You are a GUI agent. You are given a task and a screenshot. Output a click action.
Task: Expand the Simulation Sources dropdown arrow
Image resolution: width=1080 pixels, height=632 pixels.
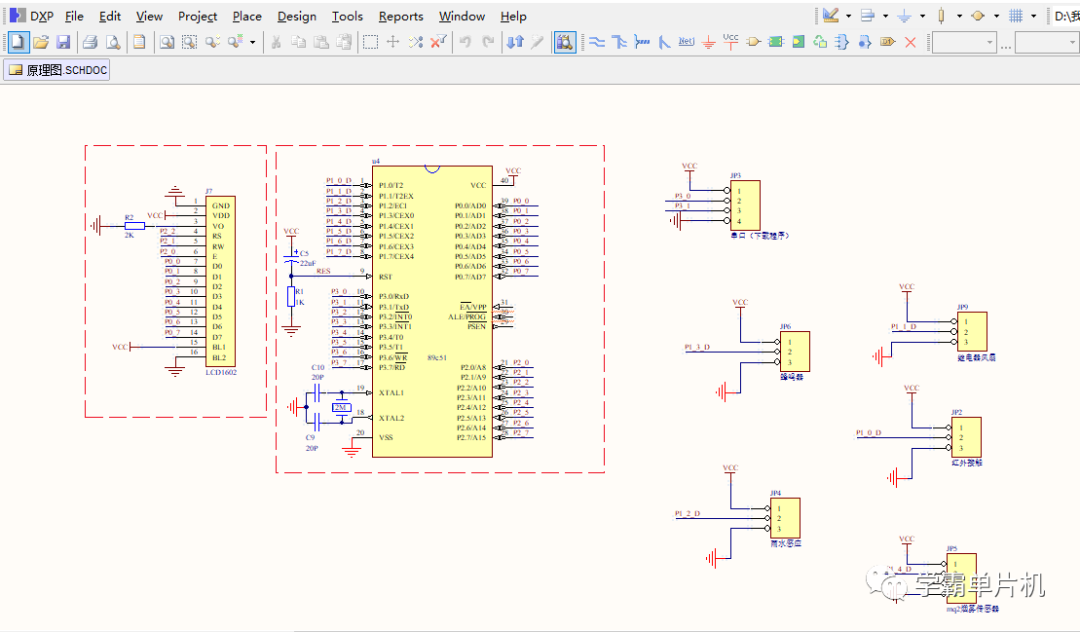(997, 16)
